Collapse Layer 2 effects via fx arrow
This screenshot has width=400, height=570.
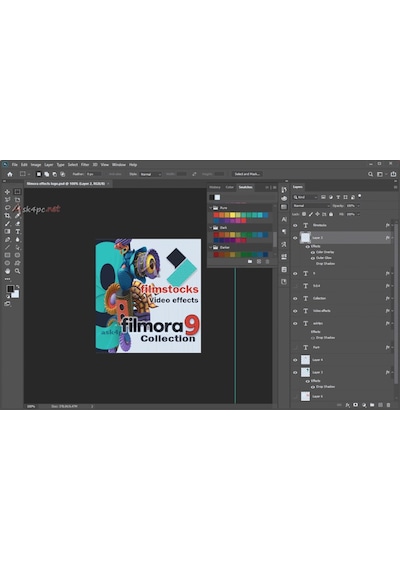coord(392,238)
